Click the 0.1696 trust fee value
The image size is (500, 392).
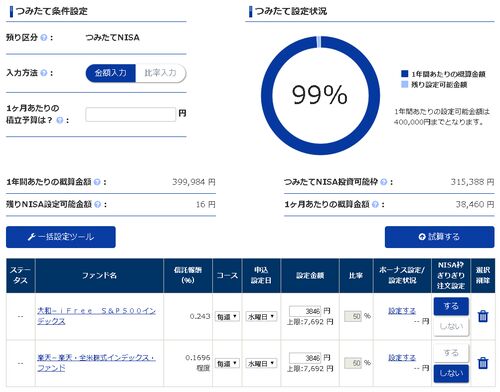[x=198, y=358]
